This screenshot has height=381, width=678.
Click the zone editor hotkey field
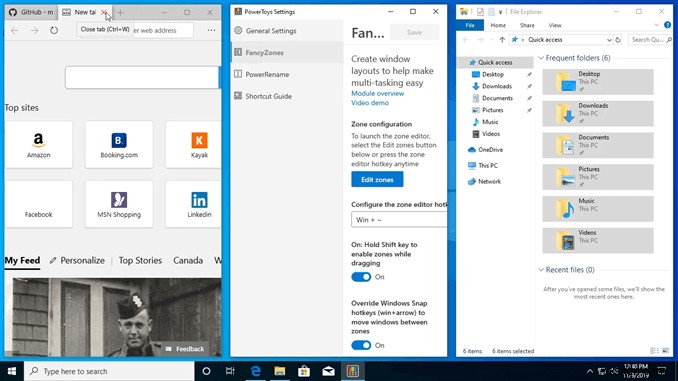pyautogui.click(x=399, y=220)
